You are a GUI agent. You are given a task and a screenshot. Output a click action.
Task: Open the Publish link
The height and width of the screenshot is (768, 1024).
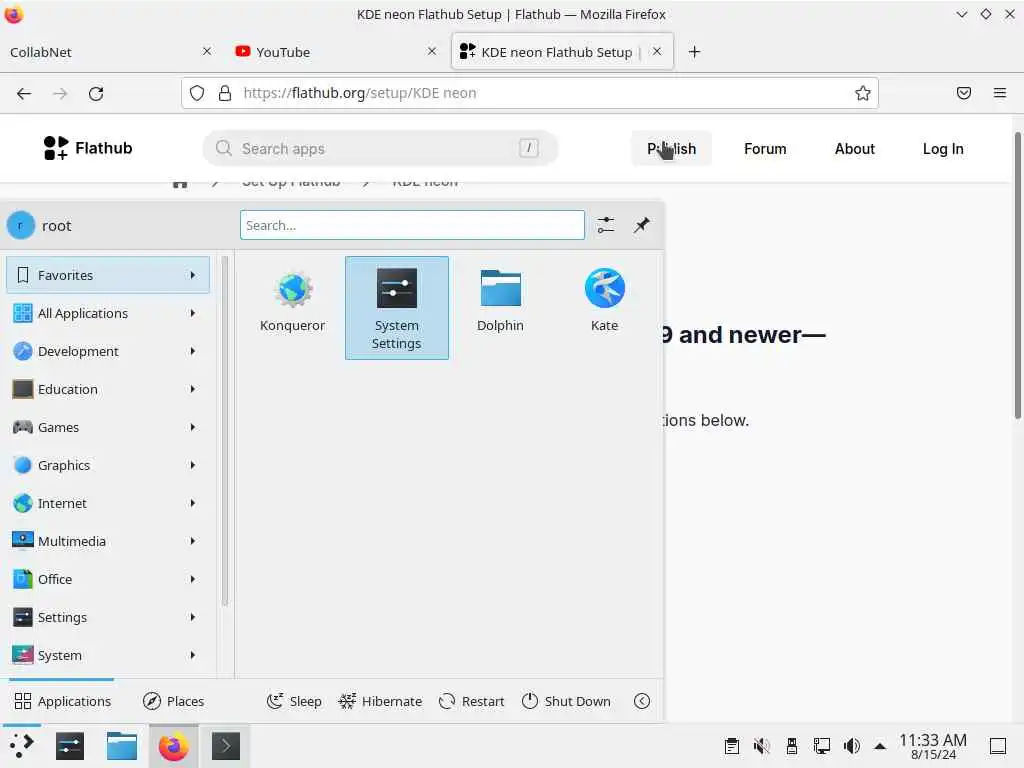coord(671,148)
